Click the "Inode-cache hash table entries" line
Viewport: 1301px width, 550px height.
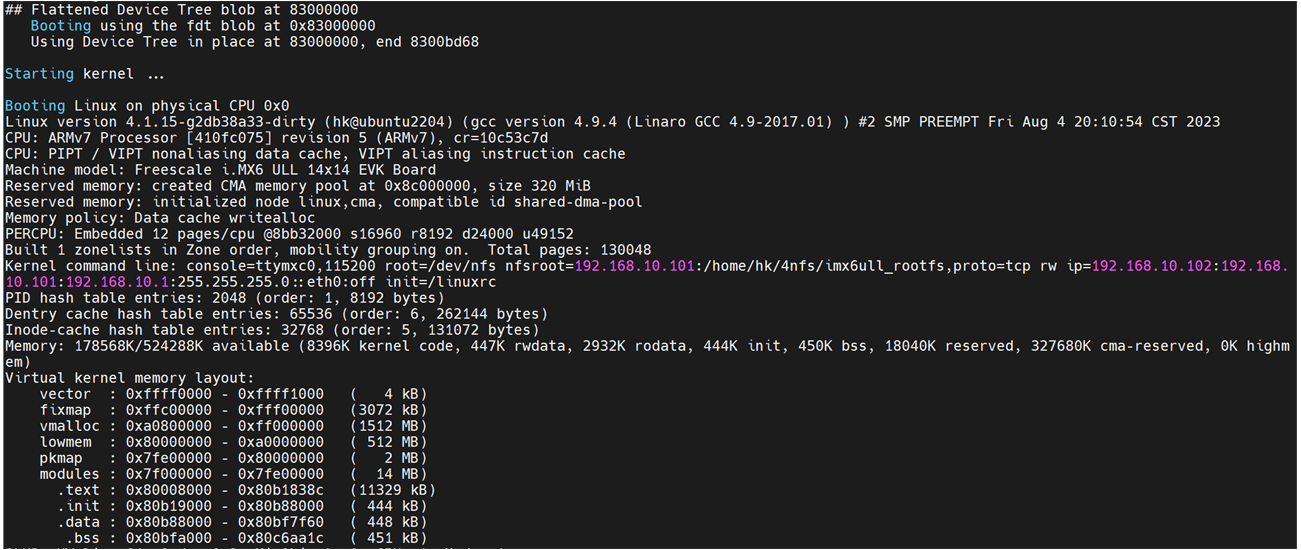[272, 329]
